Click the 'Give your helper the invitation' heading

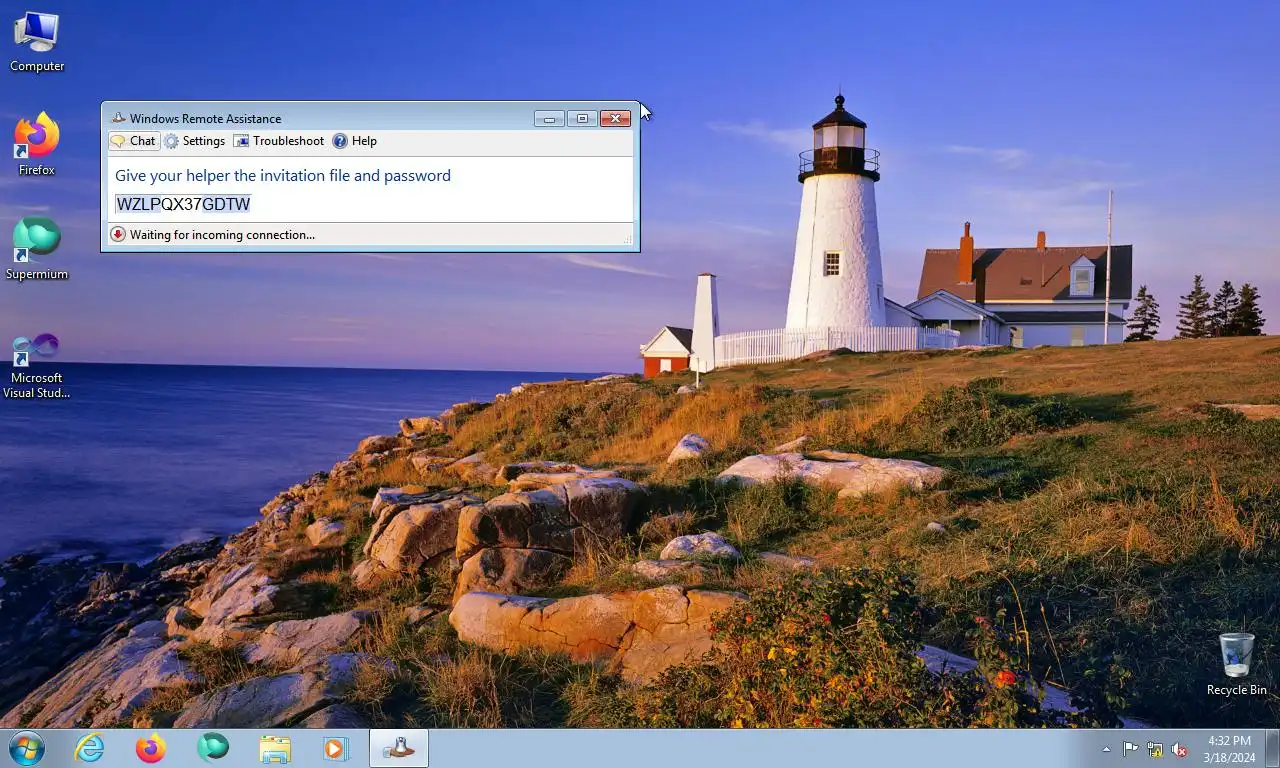tap(283, 175)
